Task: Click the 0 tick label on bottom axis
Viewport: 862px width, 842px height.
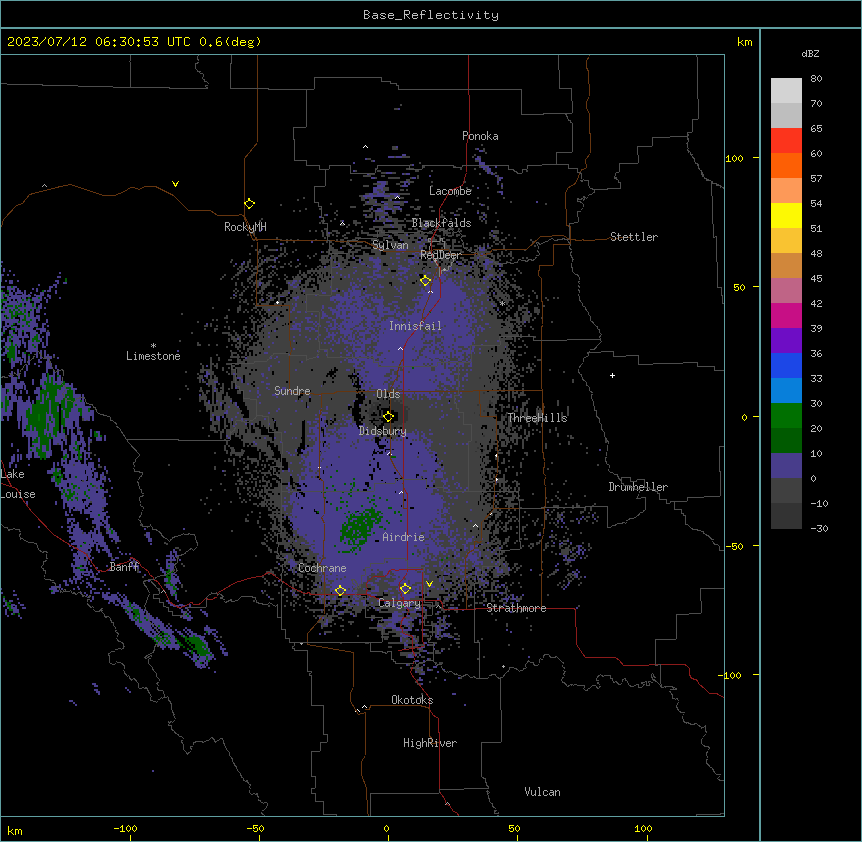Action: point(386,829)
